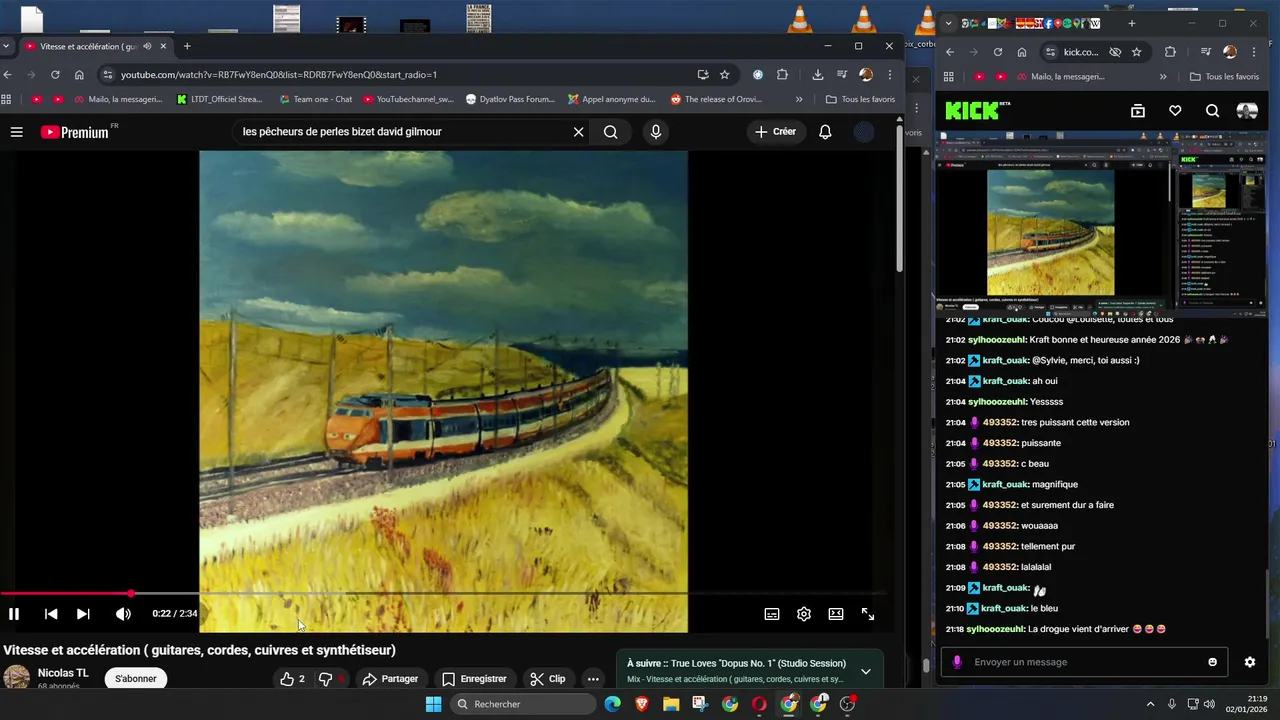Viewport: 1280px width, 720px height.
Task: Open Chrome menu in Kick window
Action: [1254, 52]
